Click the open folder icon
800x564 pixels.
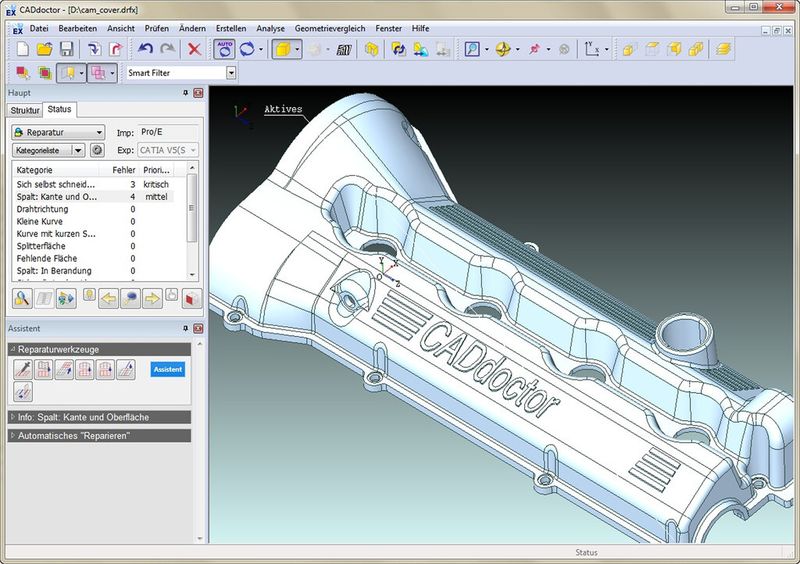[x=44, y=49]
